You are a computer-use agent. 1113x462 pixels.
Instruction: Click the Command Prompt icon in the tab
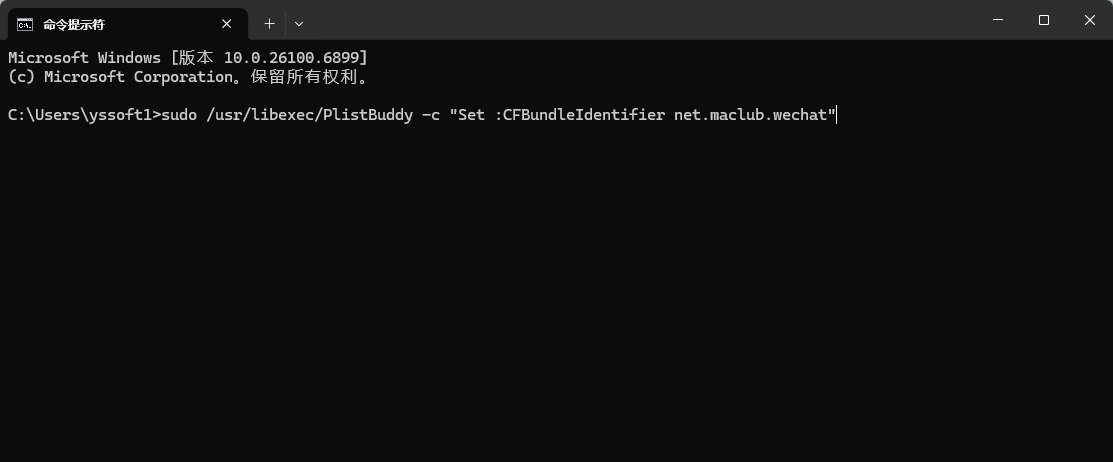pos(25,24)
